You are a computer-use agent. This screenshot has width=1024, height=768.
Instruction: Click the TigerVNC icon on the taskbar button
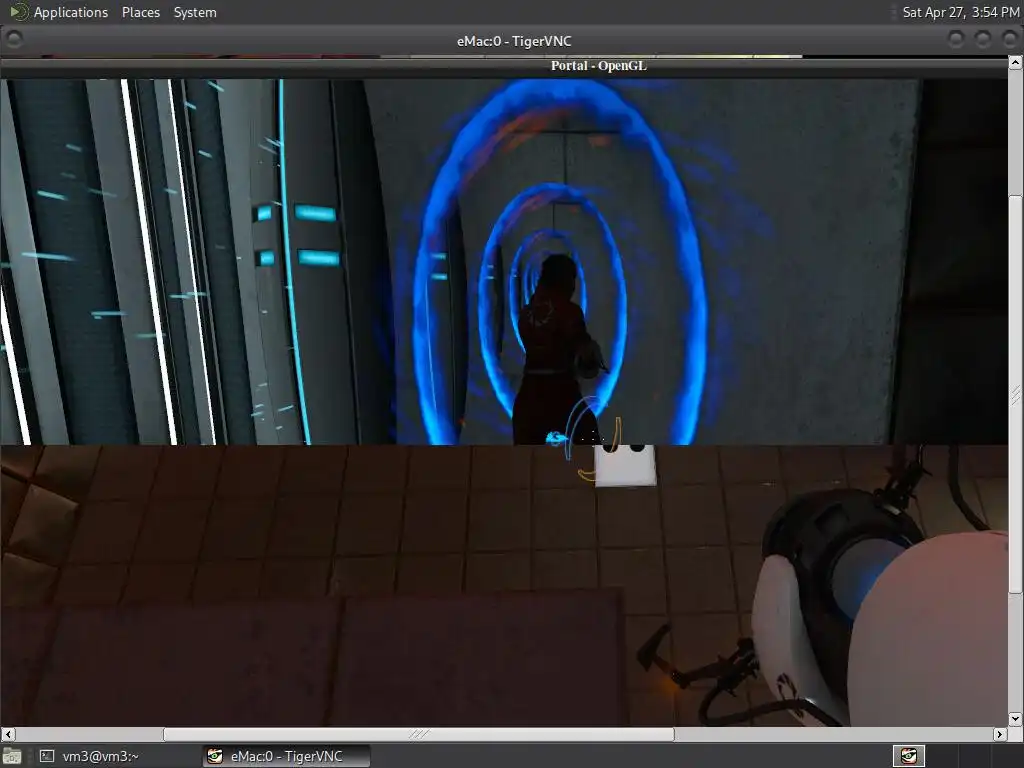215,756
